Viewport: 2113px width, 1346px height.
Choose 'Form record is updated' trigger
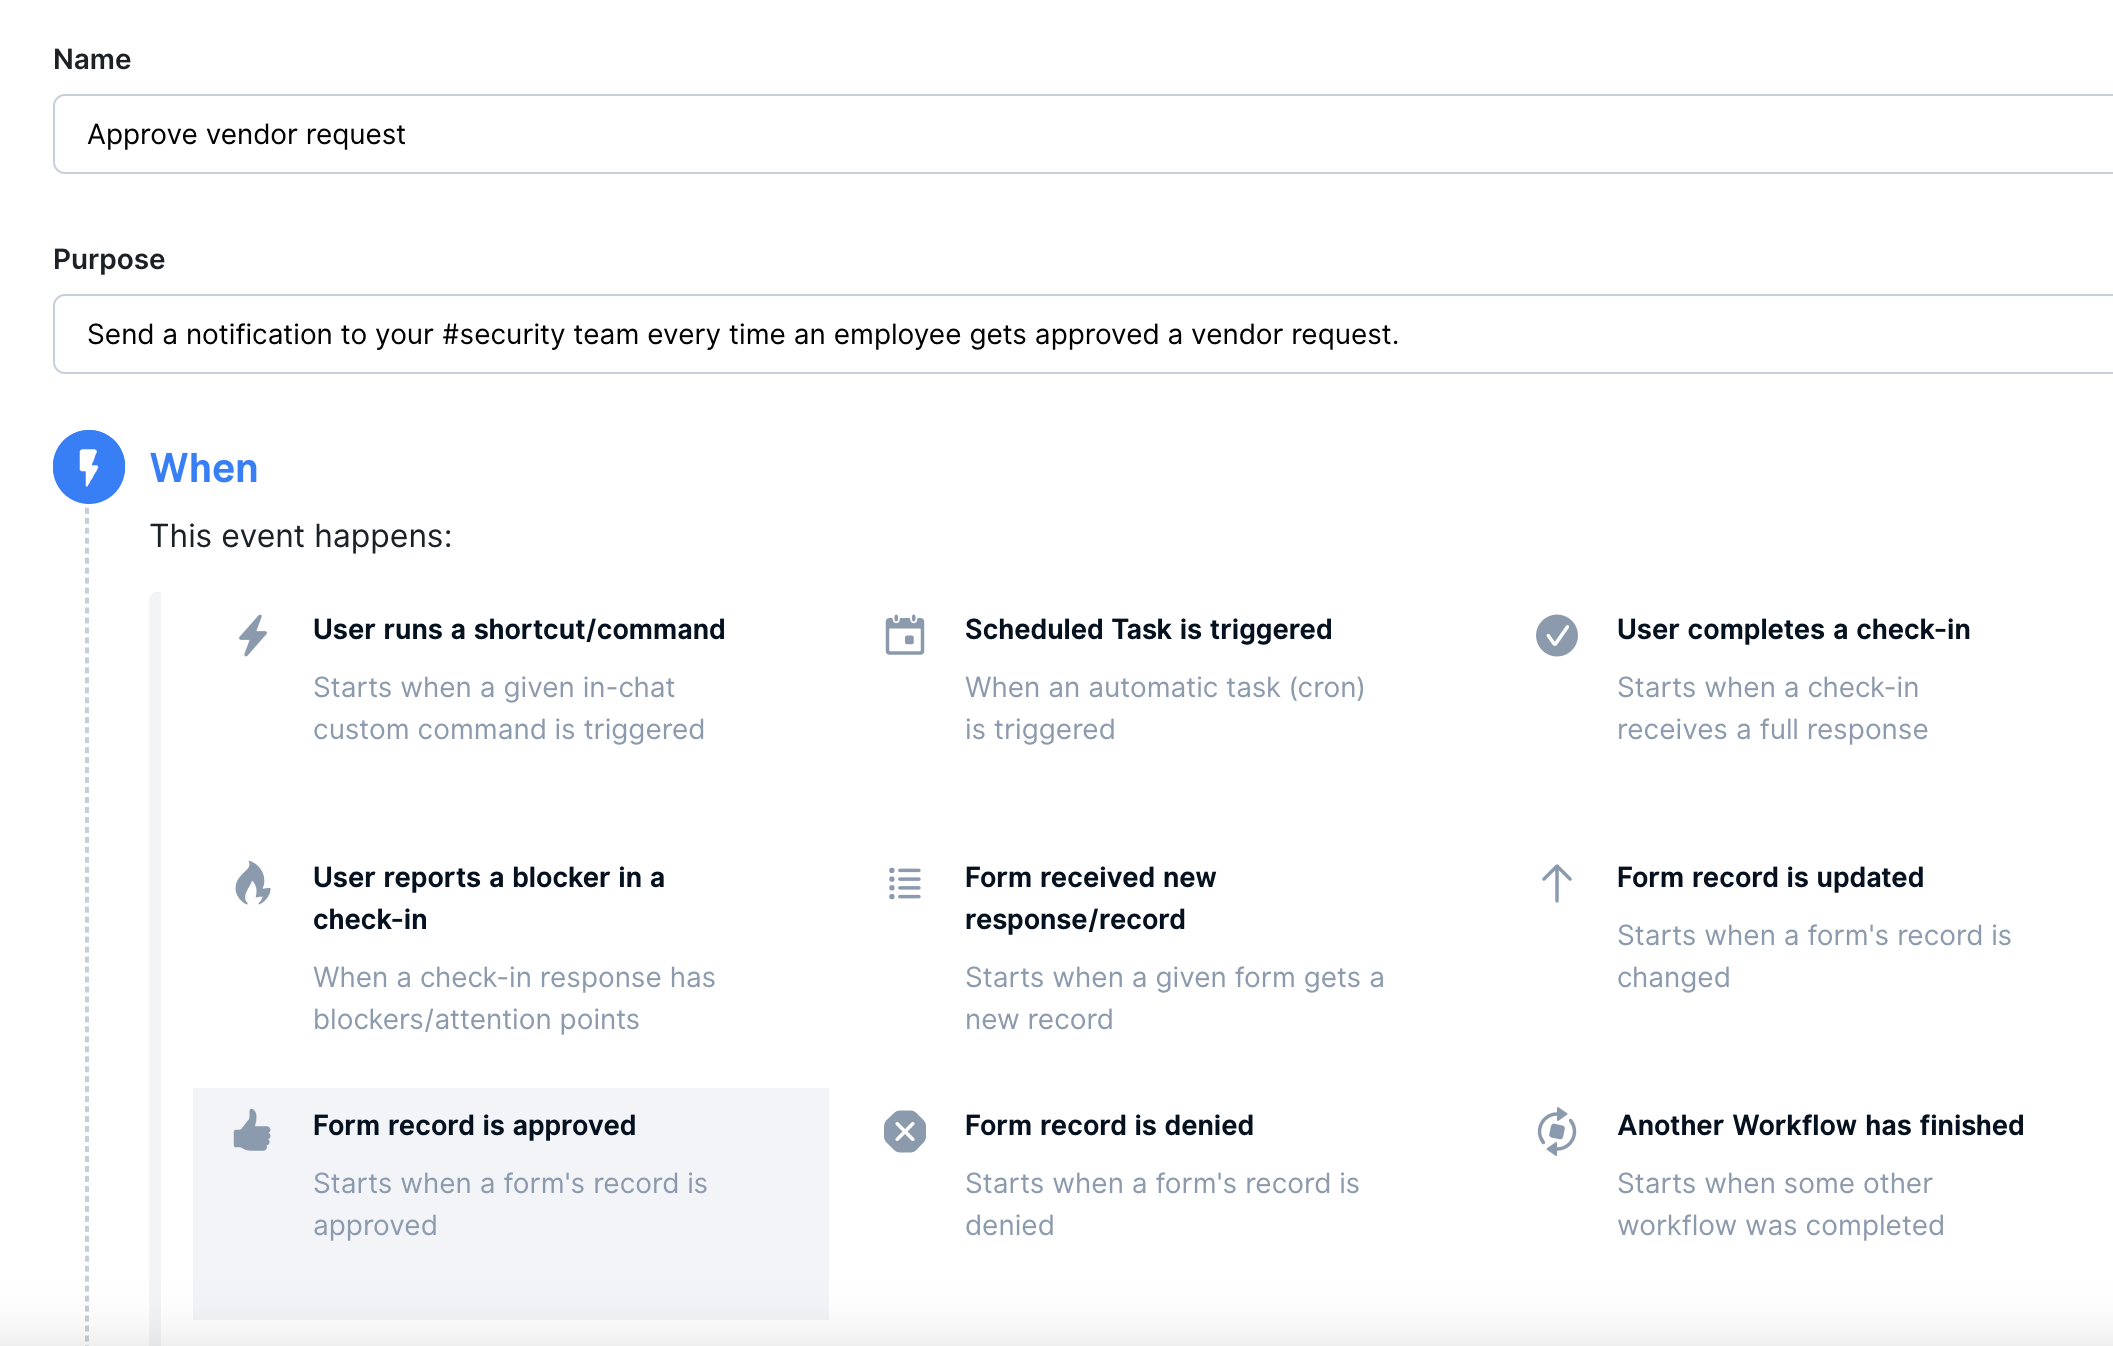coord(1770,877)
